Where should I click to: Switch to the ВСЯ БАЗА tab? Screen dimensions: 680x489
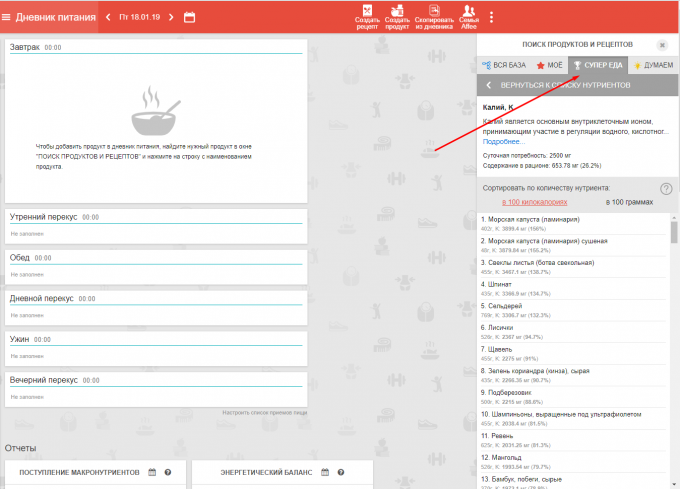pyautogui.click(x=503, y=65)
